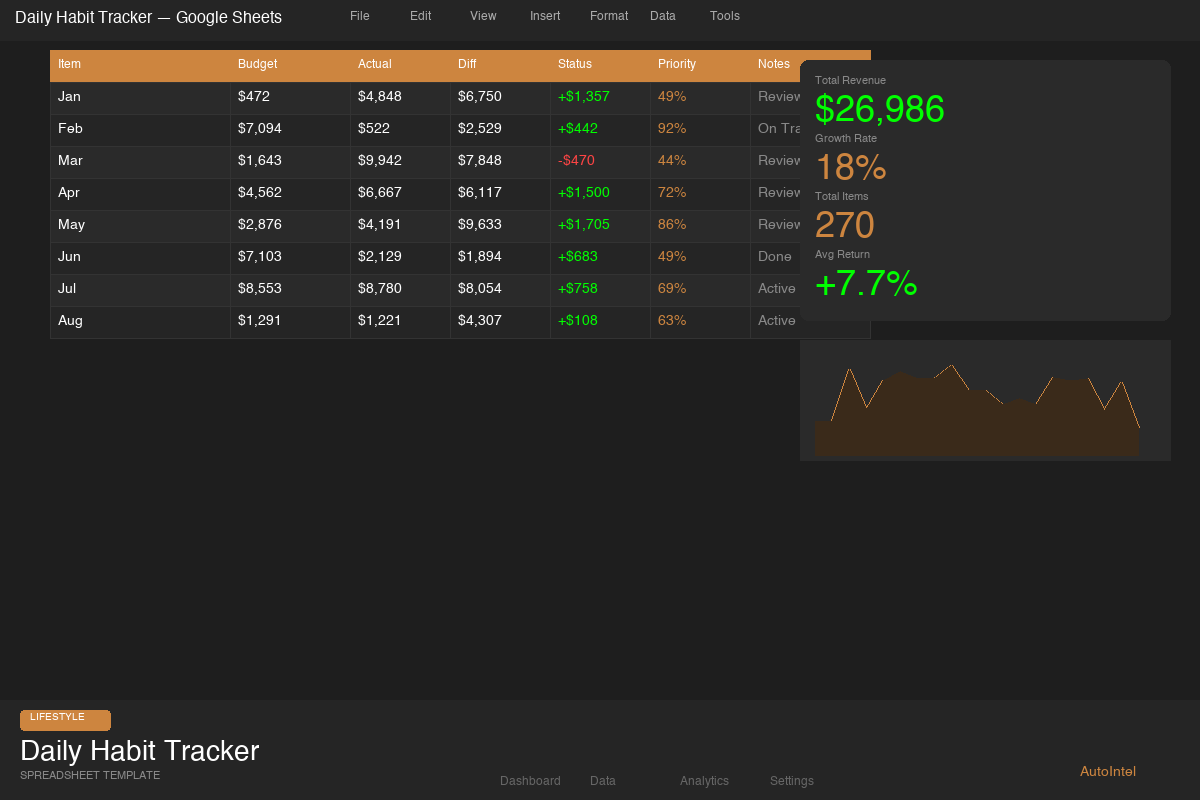The width and height of the screenshot is (1200, 800).
Task: Click the Budget column header
Action: pos(290,66)
